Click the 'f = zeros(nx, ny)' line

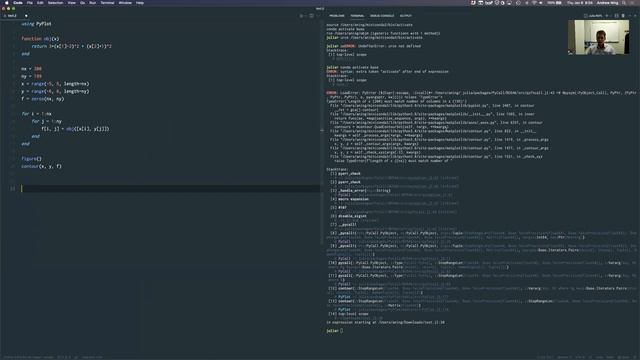42,98
